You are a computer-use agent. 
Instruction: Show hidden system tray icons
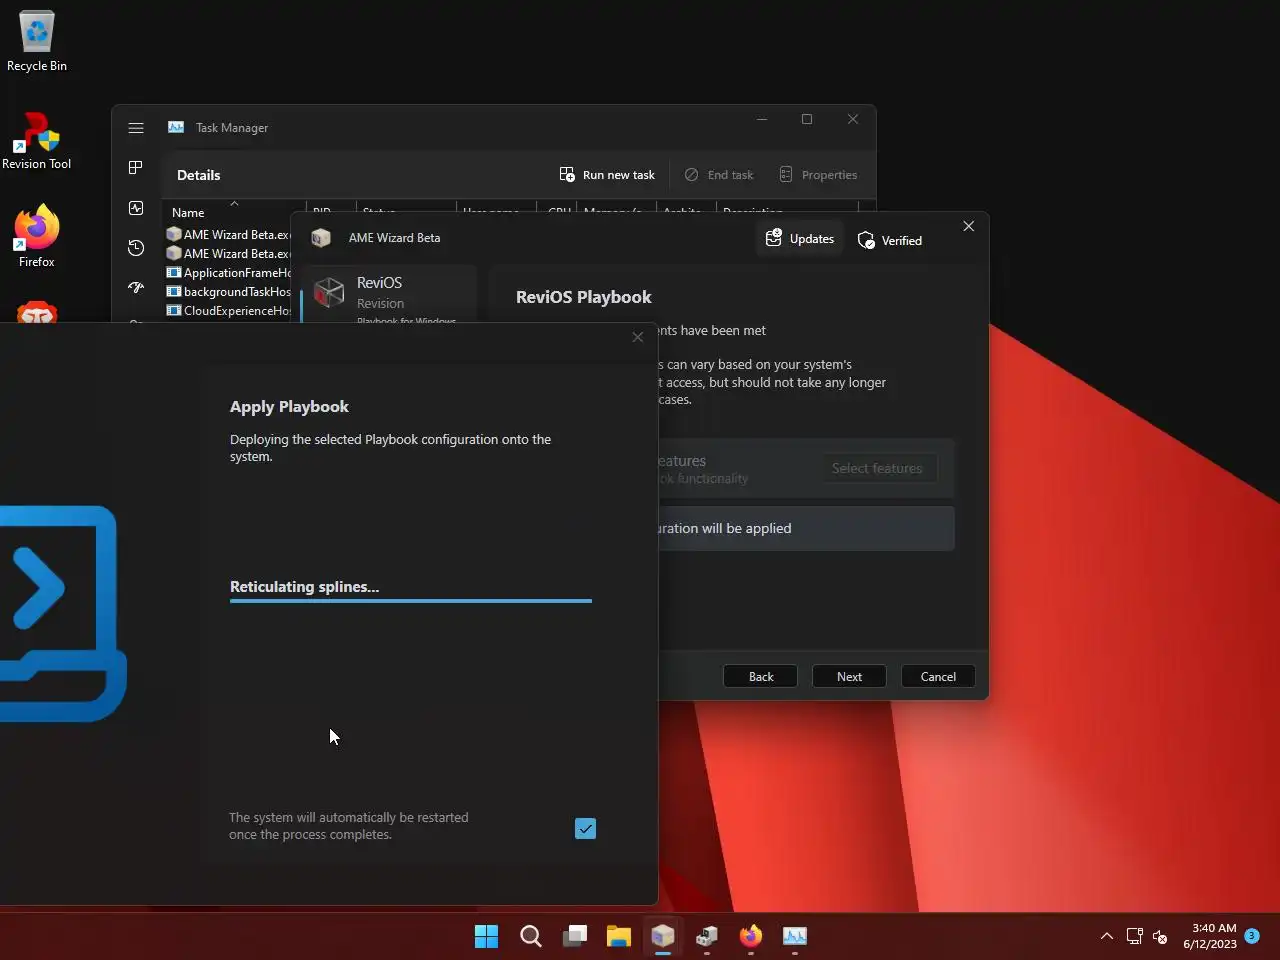1107,936
